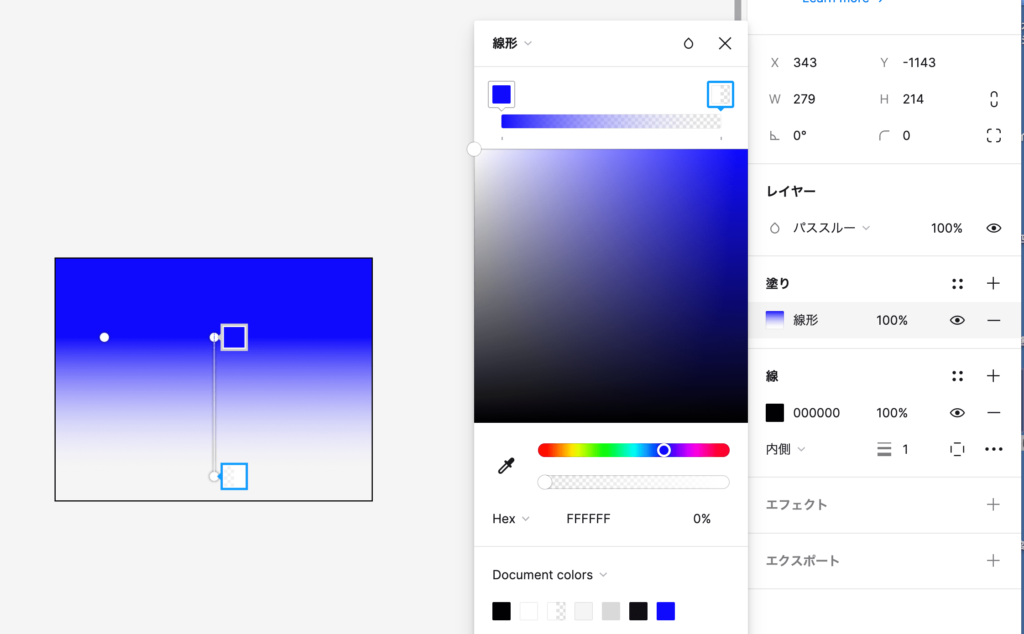Hide the 000000 stroke
This screenshot has width=1024, height=634.
pos(957,413)
